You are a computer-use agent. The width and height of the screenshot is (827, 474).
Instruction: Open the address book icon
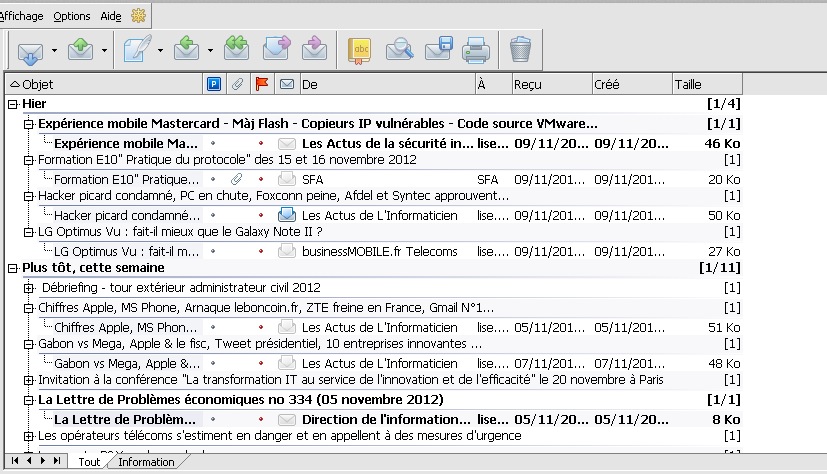coord(359,49)
